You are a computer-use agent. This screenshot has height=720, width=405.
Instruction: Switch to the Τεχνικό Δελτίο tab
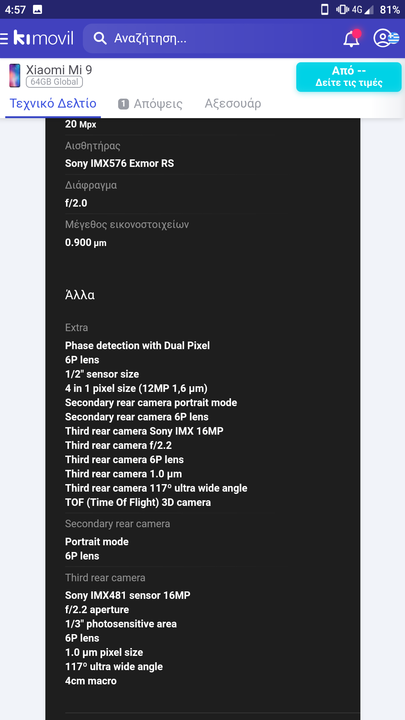pos(53,104)
